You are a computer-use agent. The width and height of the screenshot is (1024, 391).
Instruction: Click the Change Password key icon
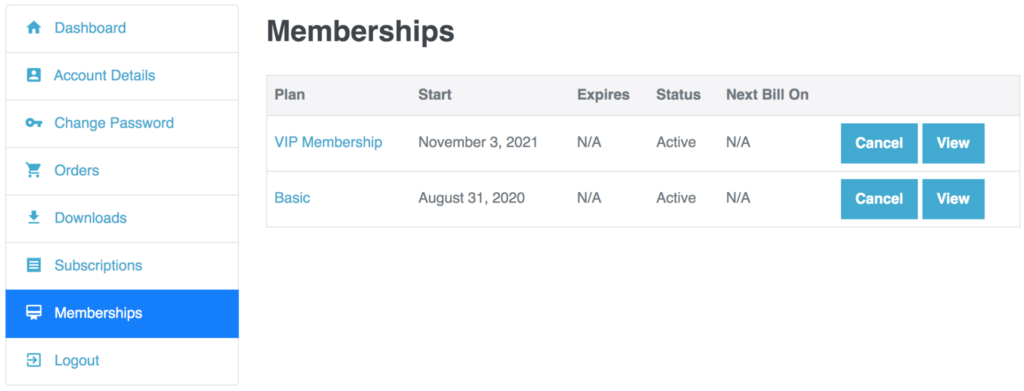coord(33,123)
